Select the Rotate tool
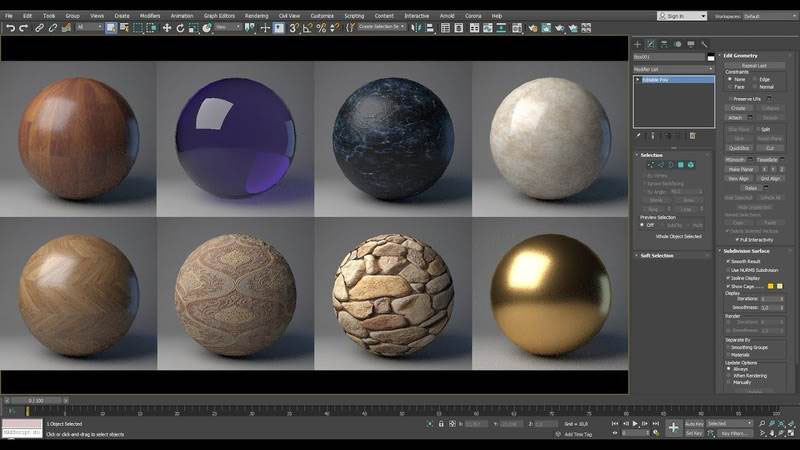 point(180,29)
